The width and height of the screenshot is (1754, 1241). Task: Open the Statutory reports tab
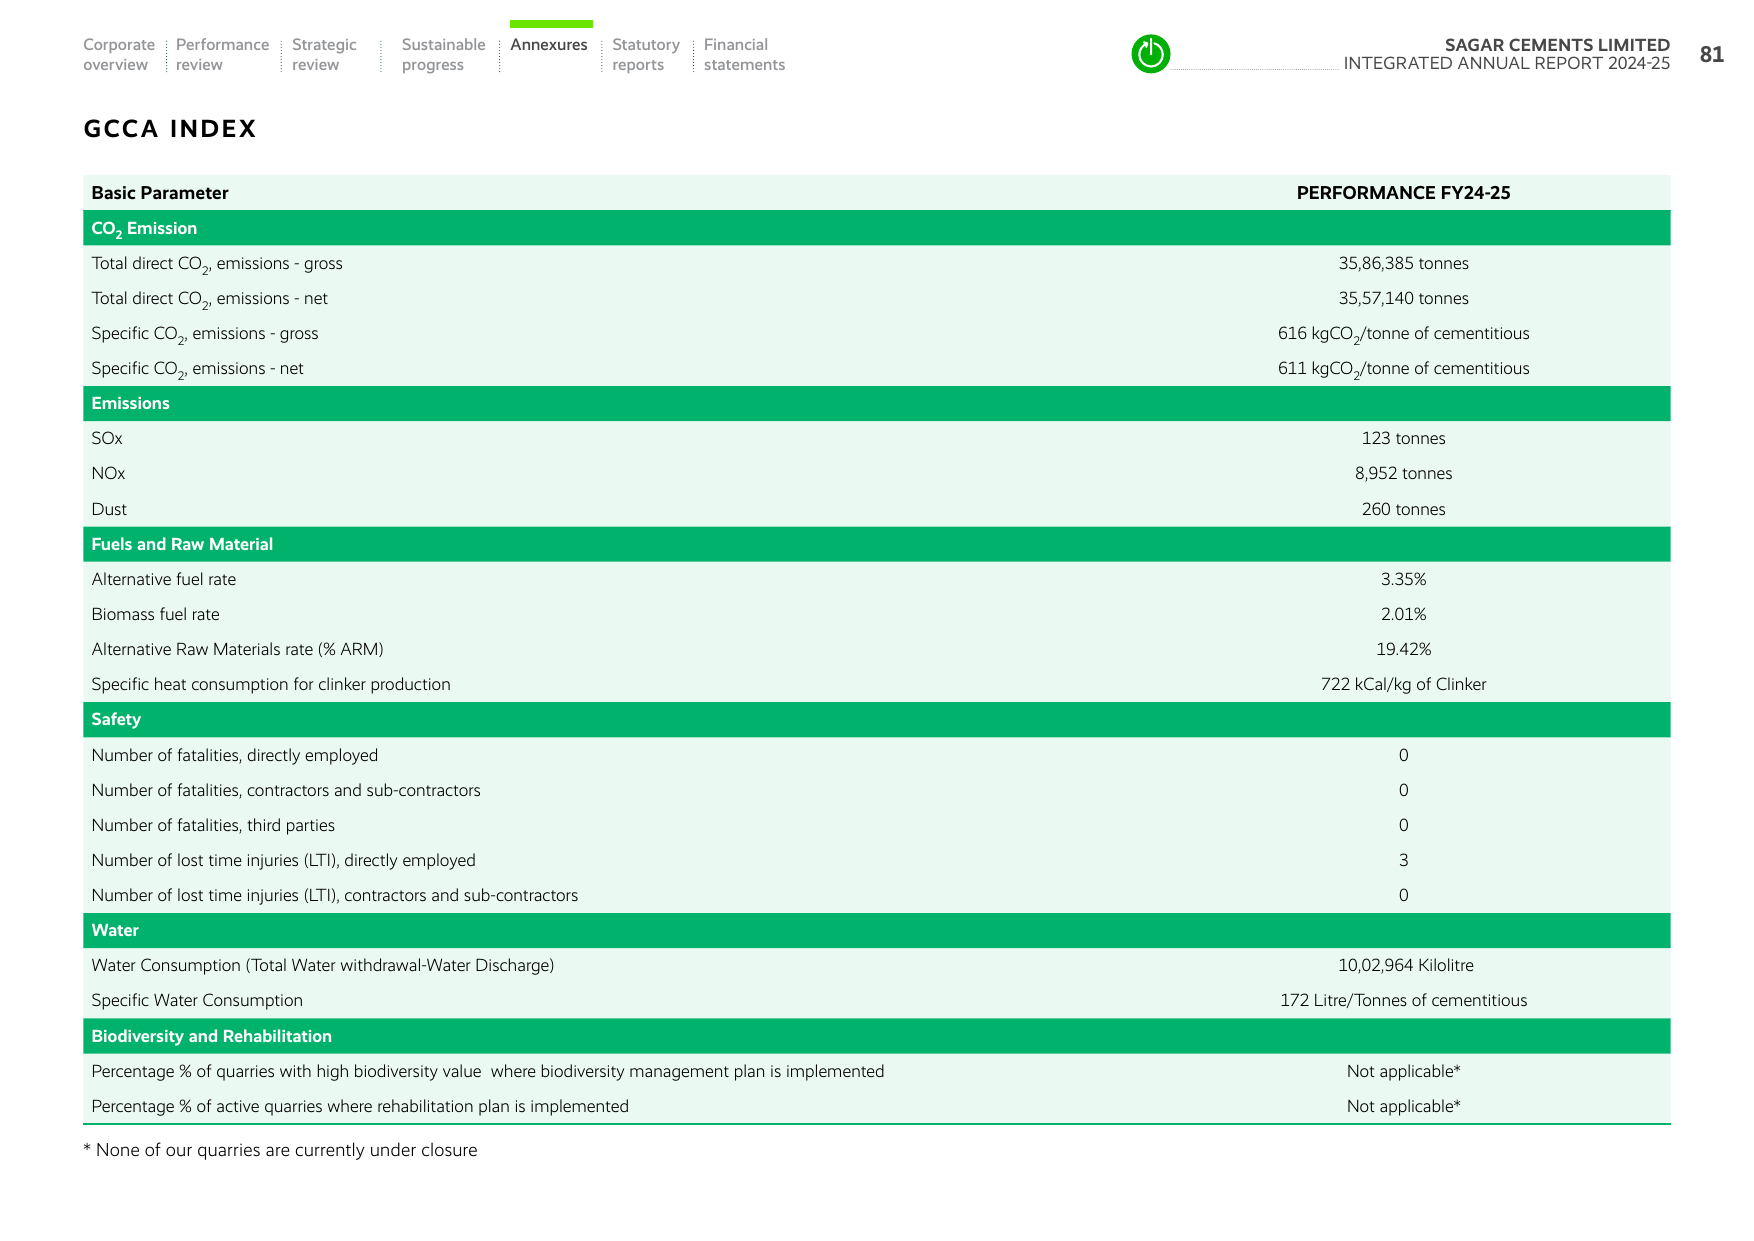pyautogui.click(x=646, y=55)
